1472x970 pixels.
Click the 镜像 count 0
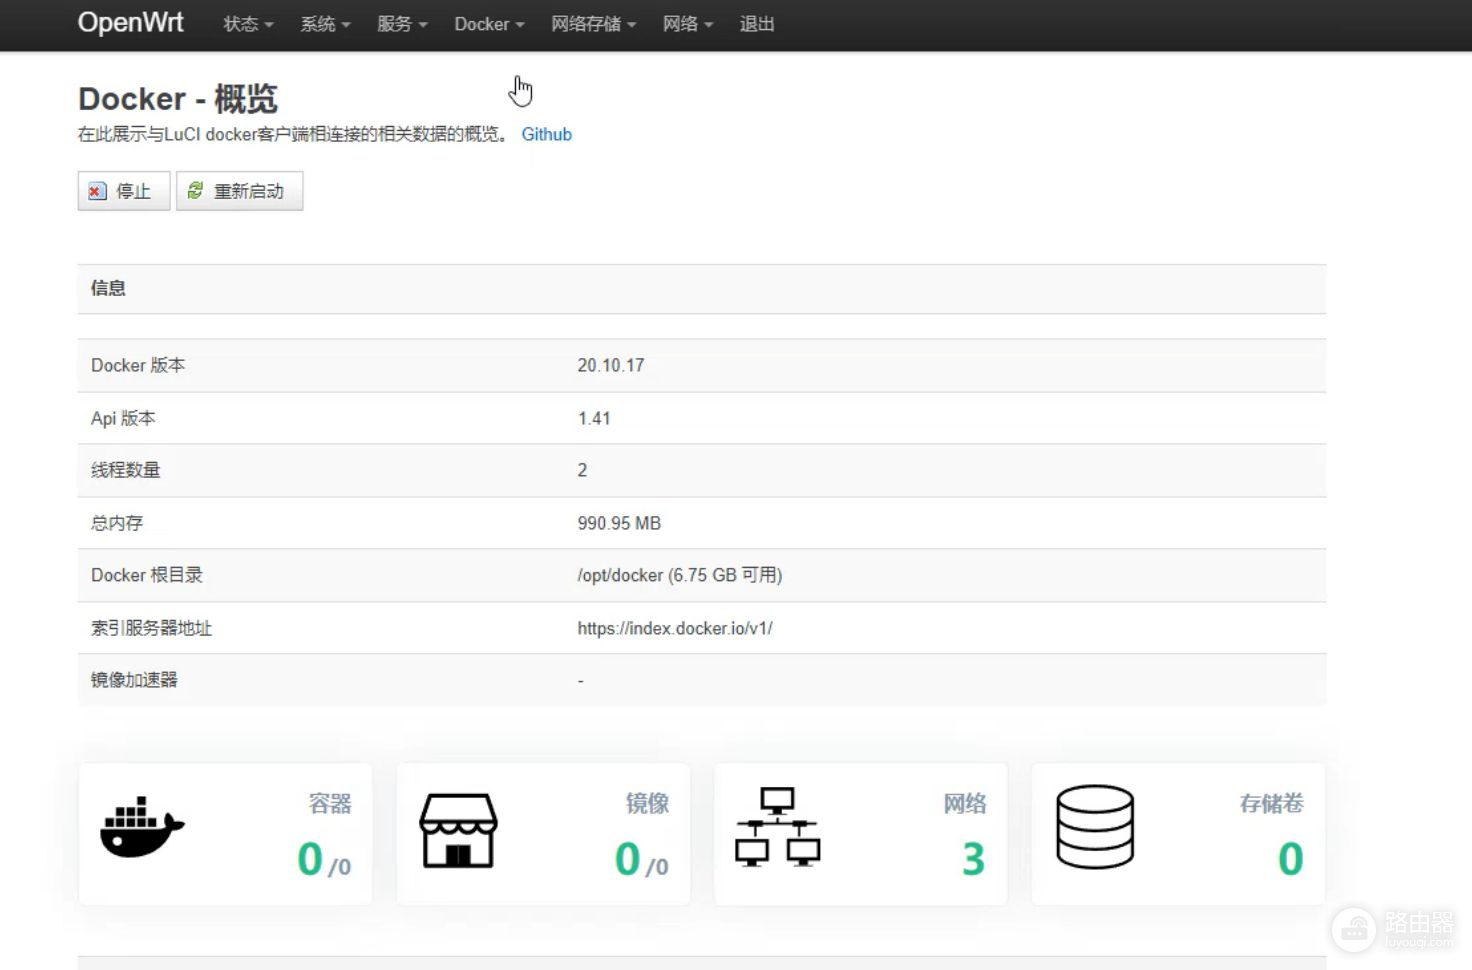(627, 859)
